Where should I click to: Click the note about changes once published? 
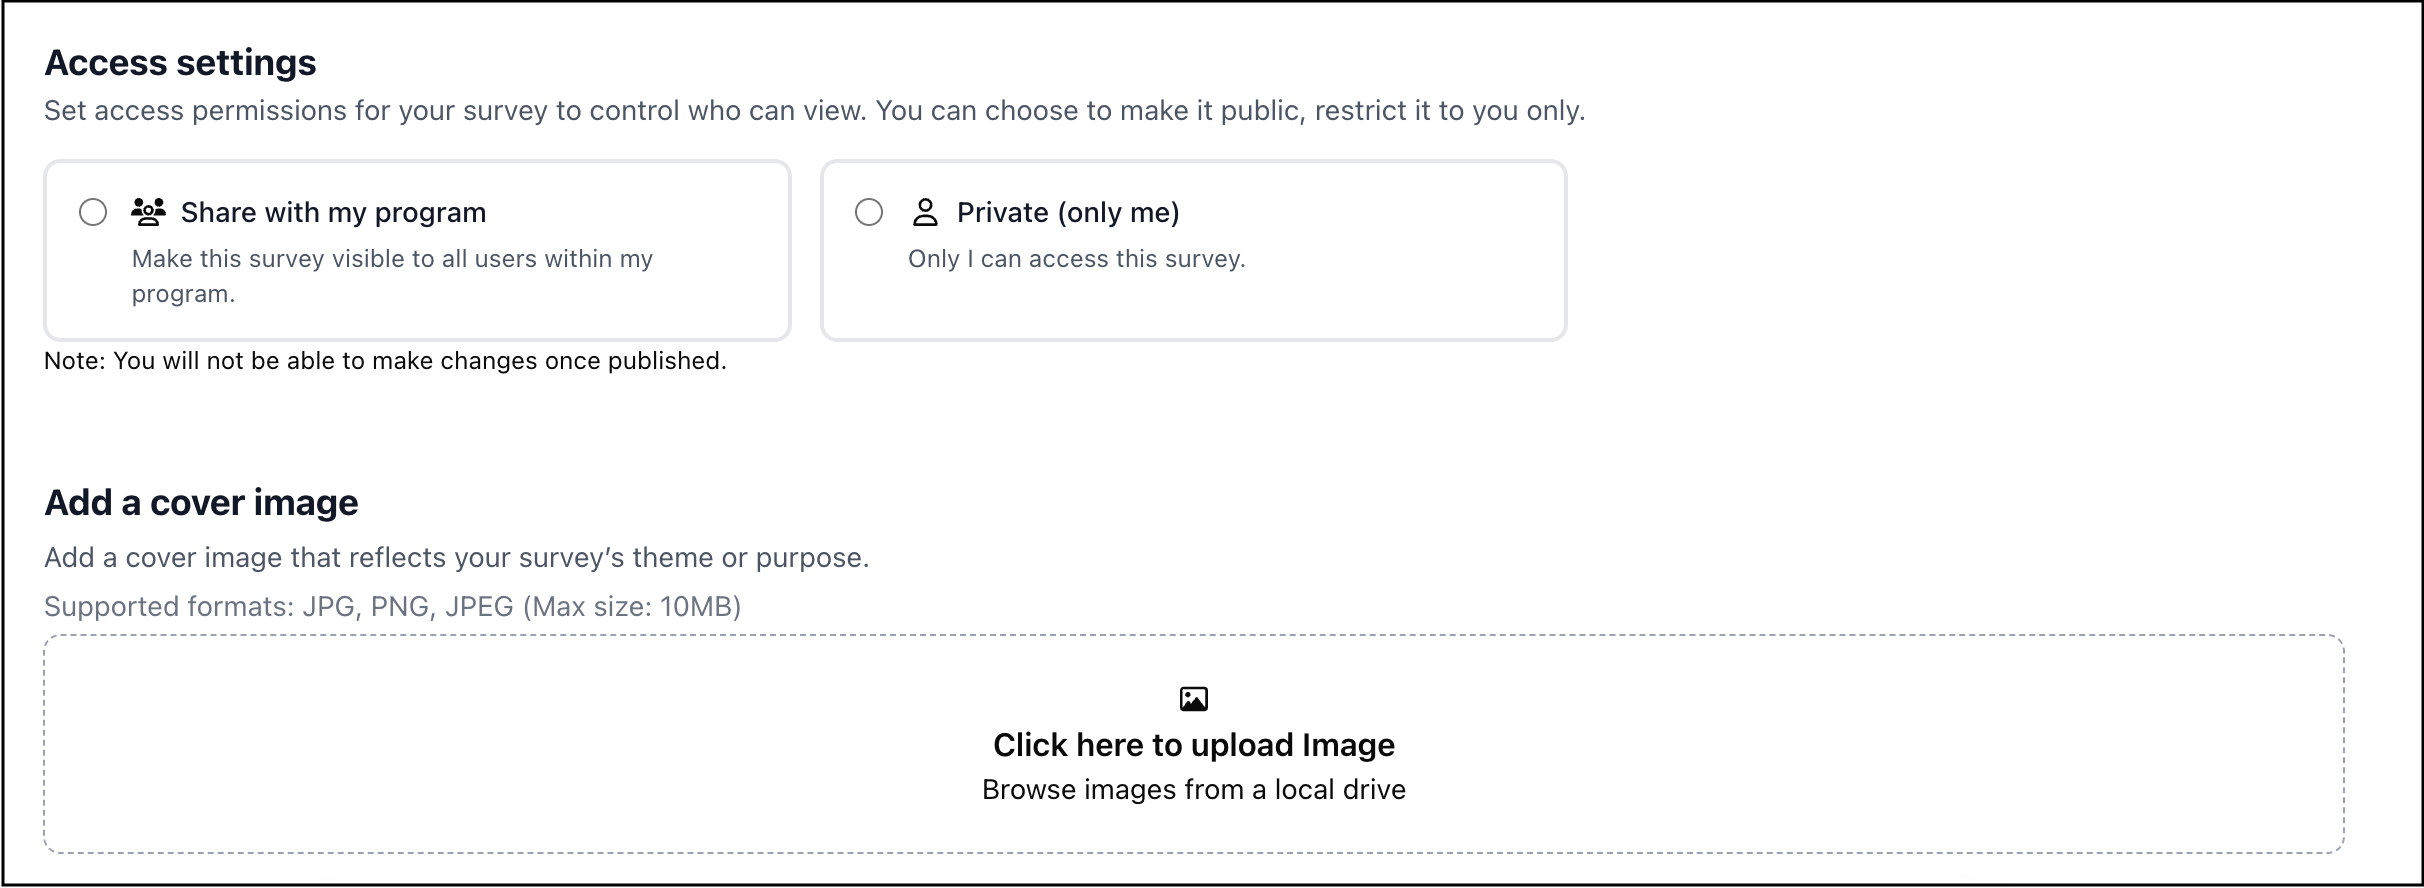(385, 361)
